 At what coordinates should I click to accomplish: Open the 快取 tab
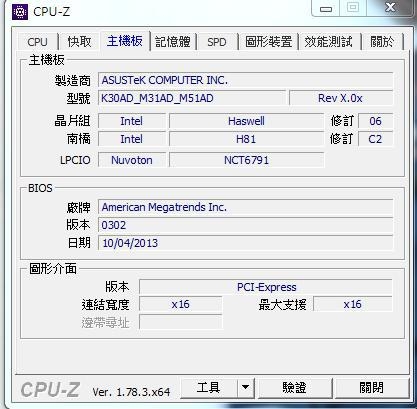click(79, 42)
